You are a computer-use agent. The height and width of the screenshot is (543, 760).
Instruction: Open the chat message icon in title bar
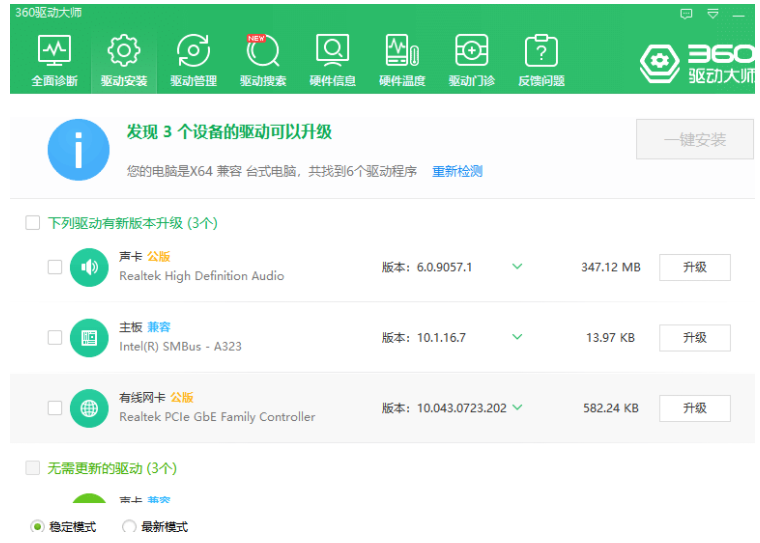click(686, 14)
